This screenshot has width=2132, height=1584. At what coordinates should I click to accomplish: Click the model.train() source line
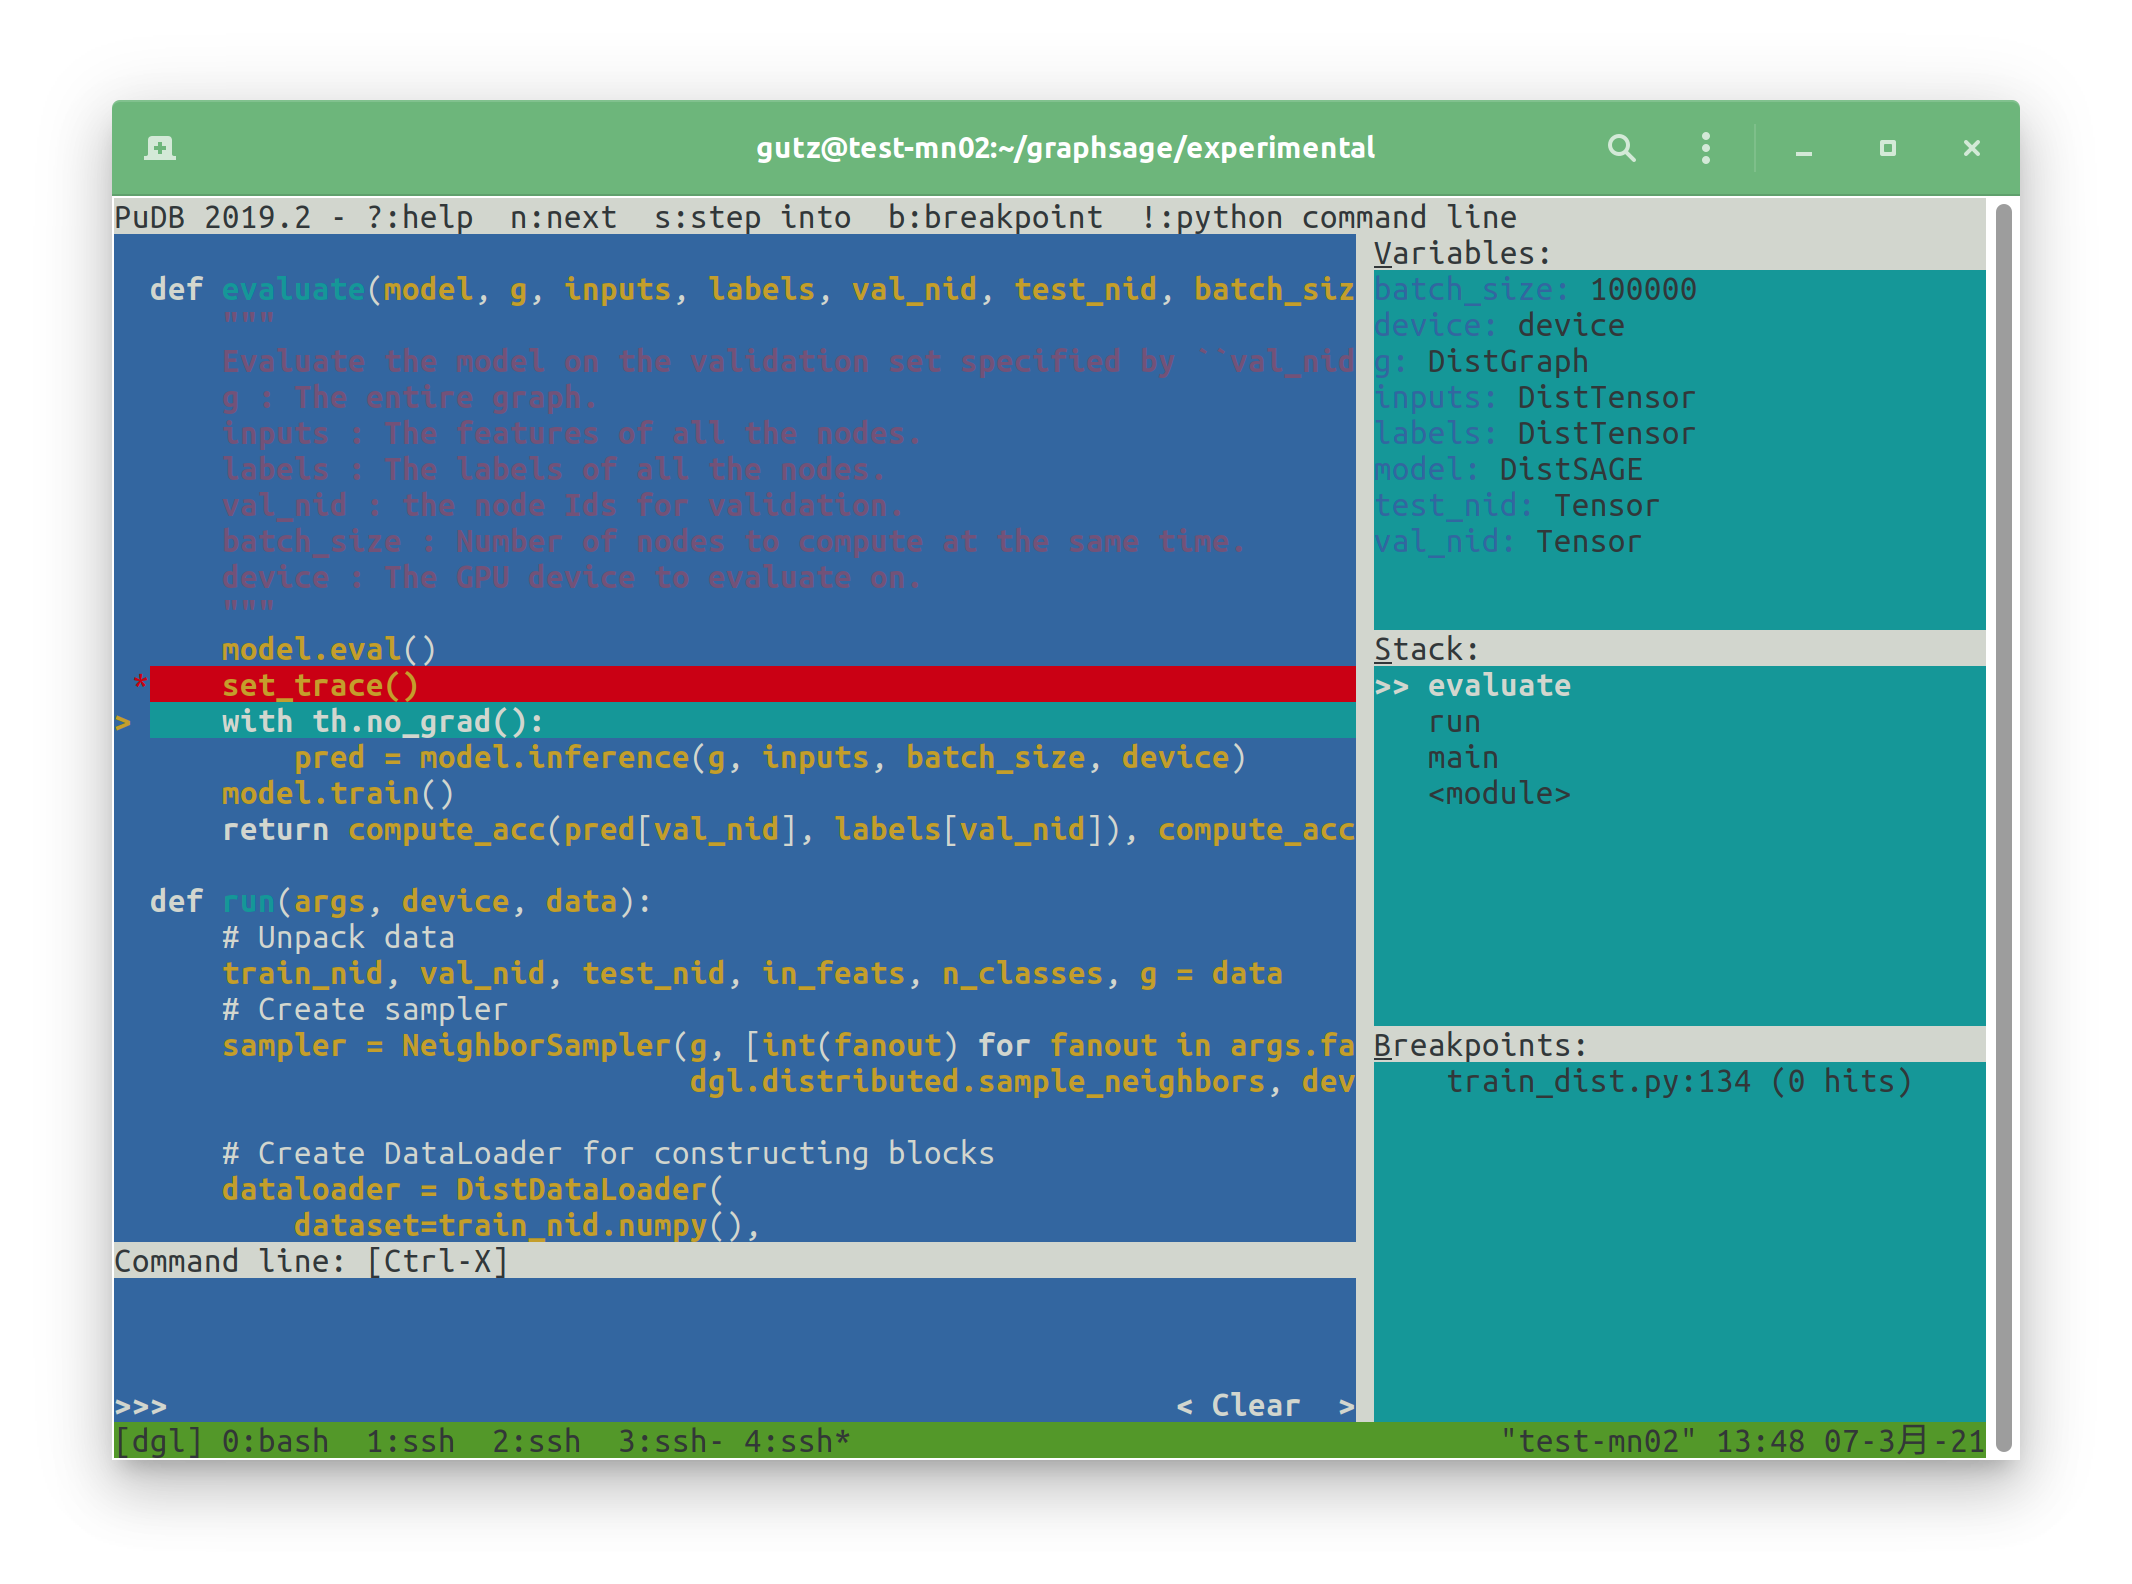click(x=338, y=793)
